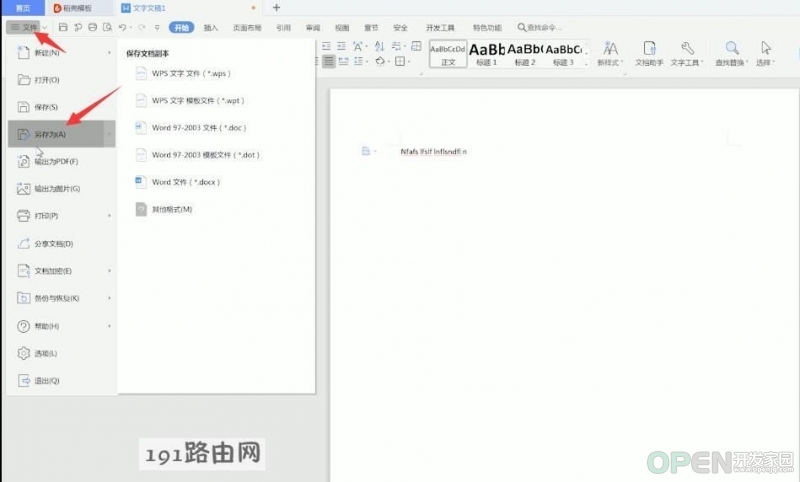Choose 打印(P) in the file menu
800x482 pixels.
point(61,216)
